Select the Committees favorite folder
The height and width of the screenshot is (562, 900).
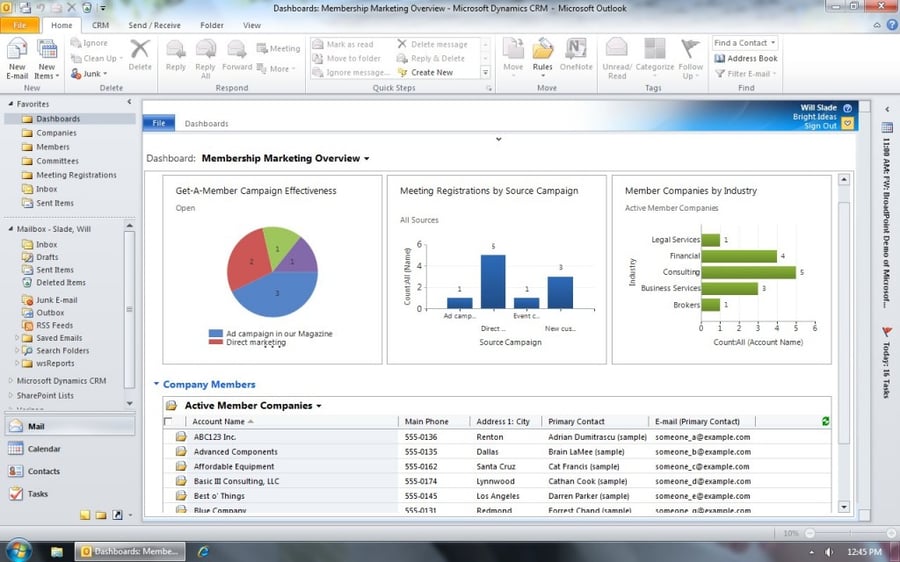[x=57, y=161]
